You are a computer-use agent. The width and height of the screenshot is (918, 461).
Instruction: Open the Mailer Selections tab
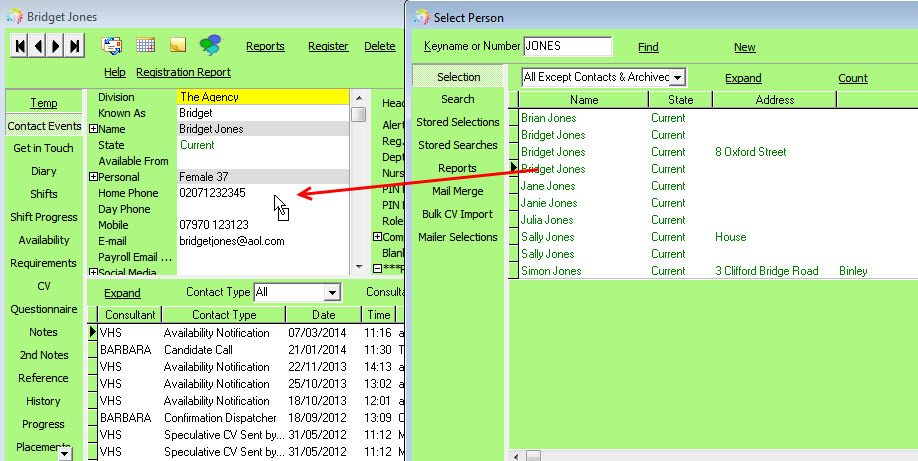coord(458,237)
